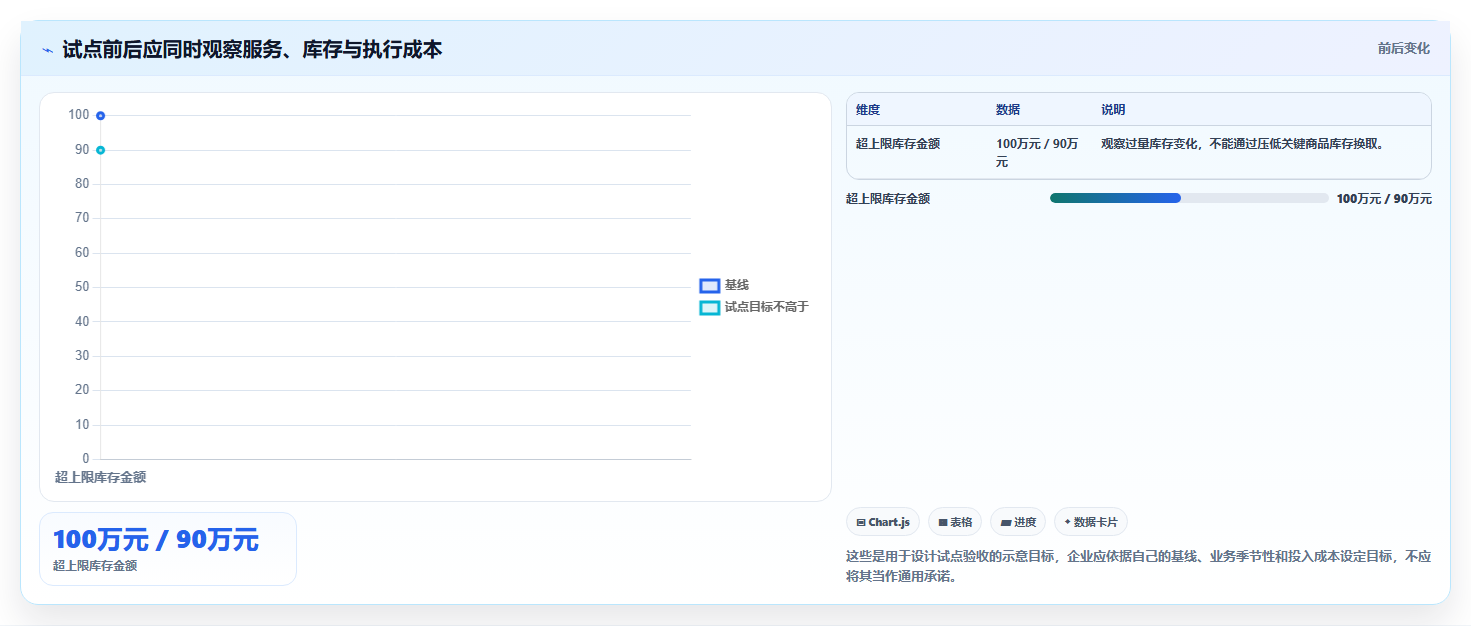Click the 超上限库存金额 label in data card

[95, 566]
